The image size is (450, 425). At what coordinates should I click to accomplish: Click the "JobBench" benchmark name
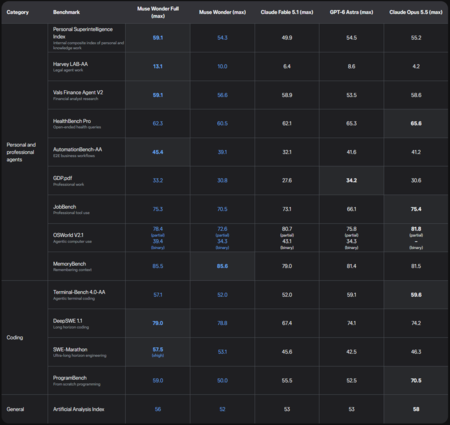[x=64, y=207]
